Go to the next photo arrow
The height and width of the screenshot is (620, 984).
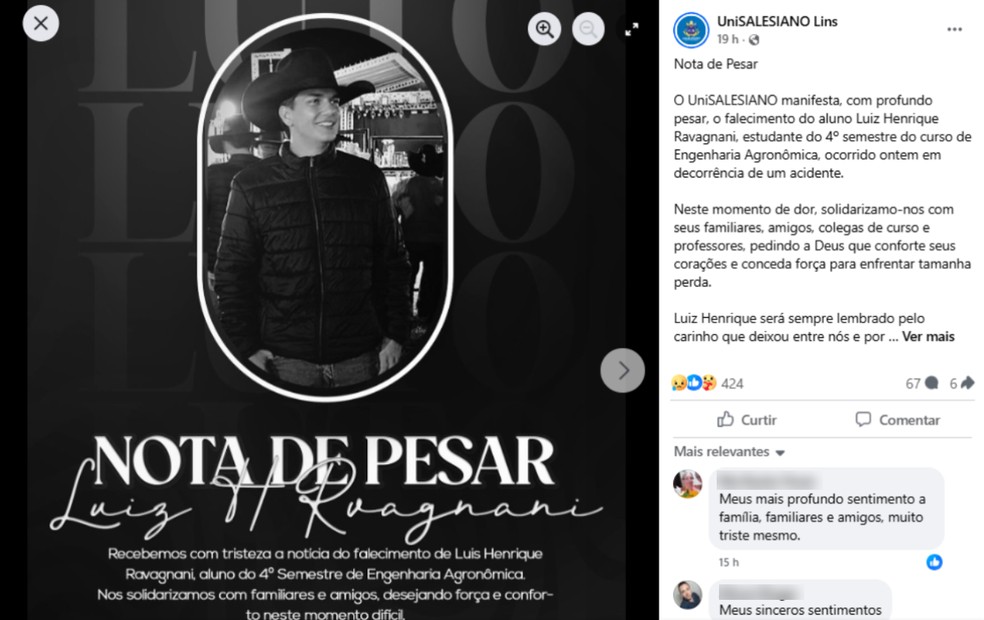point(623,370)
